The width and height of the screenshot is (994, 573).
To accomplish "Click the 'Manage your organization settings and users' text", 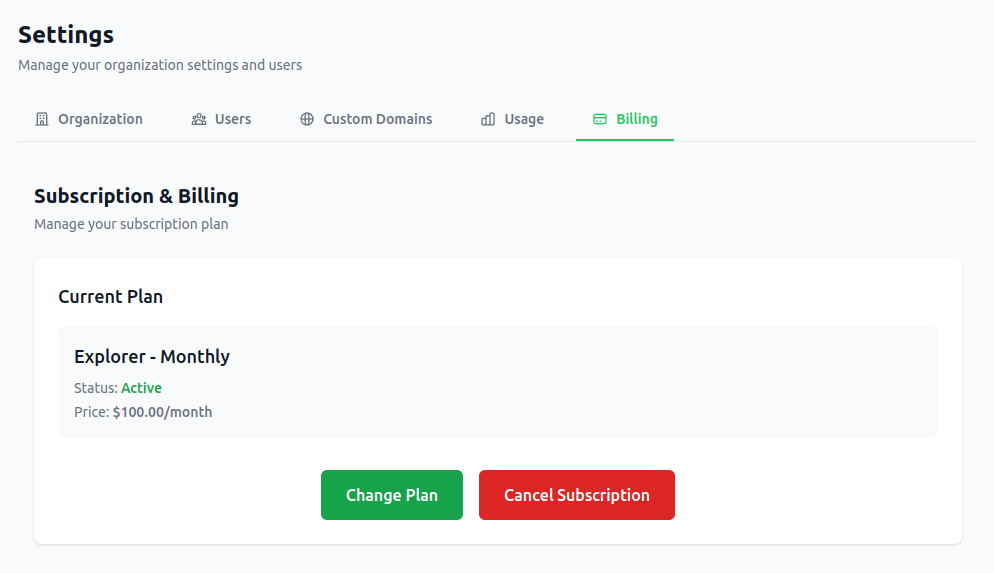I will (x=160, y=65).
